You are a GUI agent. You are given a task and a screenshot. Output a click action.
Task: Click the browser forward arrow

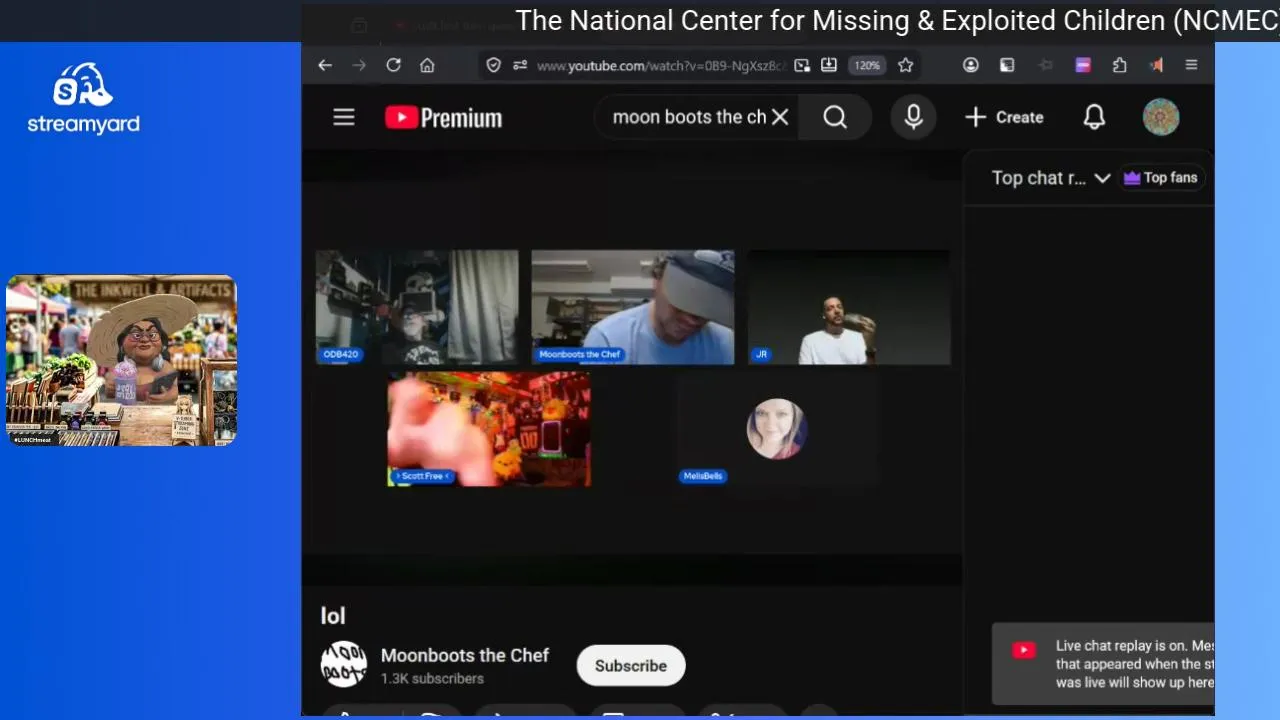pyautogui.click(x=359, y=65)
